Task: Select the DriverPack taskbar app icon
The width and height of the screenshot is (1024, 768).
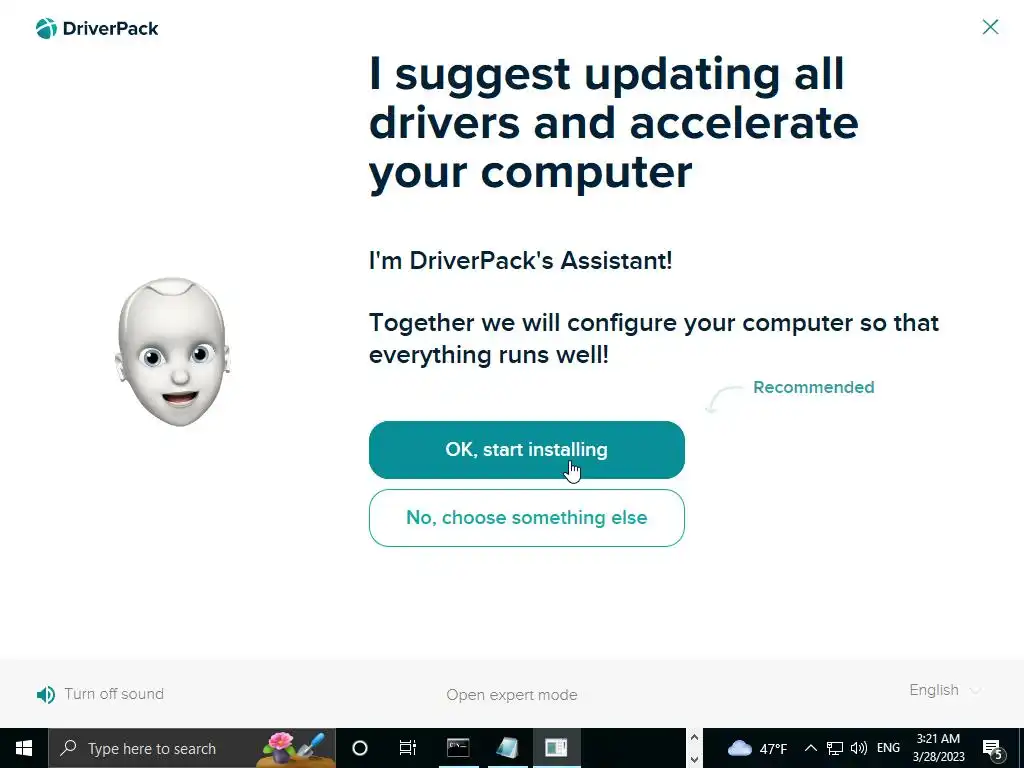Action: (556, 748)
